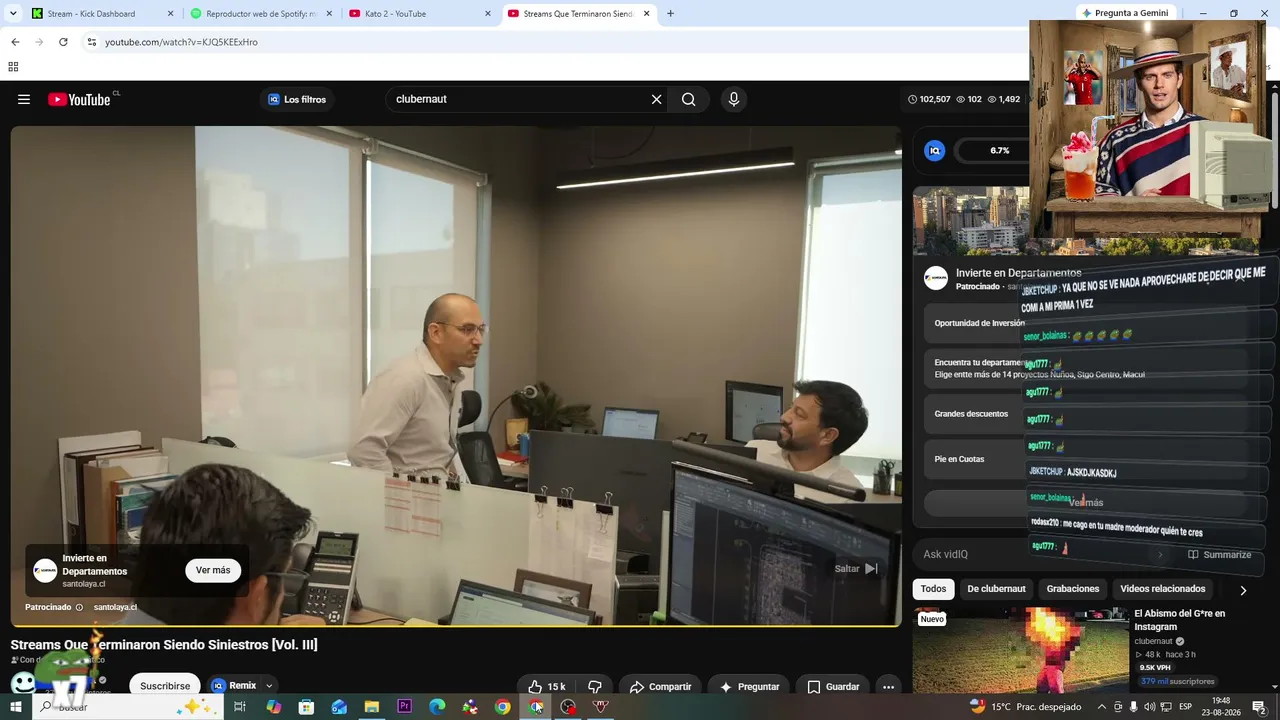Show hidden system tray icons
Viewport: 1280px width, 720px height.
1101,707
